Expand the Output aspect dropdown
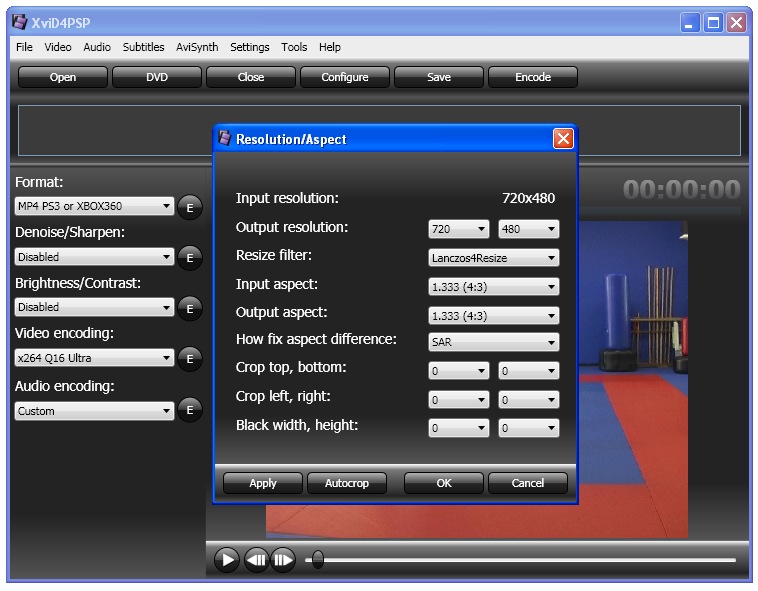Viewport: 758px width, 591px height. click(494, 316)
